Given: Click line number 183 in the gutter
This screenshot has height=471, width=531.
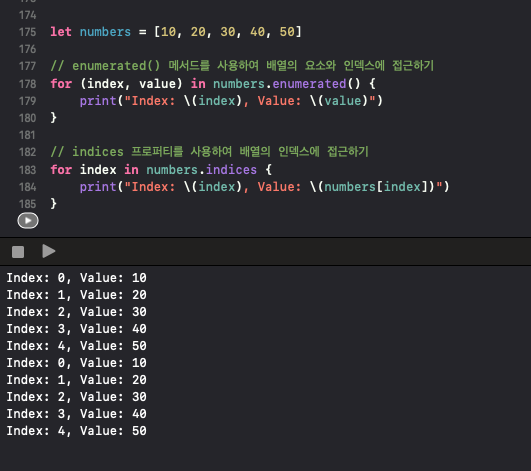Looking at the screenshot, I should (27, 170).
